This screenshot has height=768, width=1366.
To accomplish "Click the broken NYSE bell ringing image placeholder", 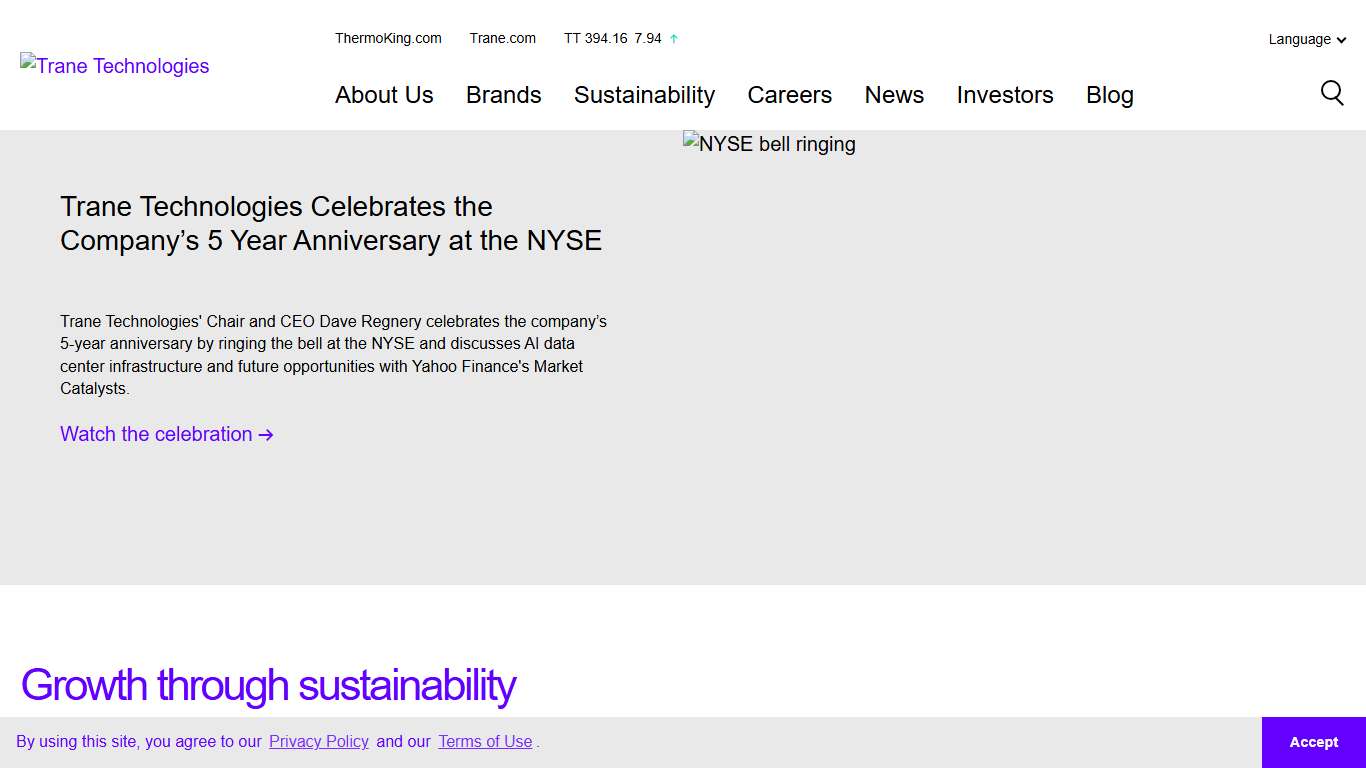I will coord(769,144).
